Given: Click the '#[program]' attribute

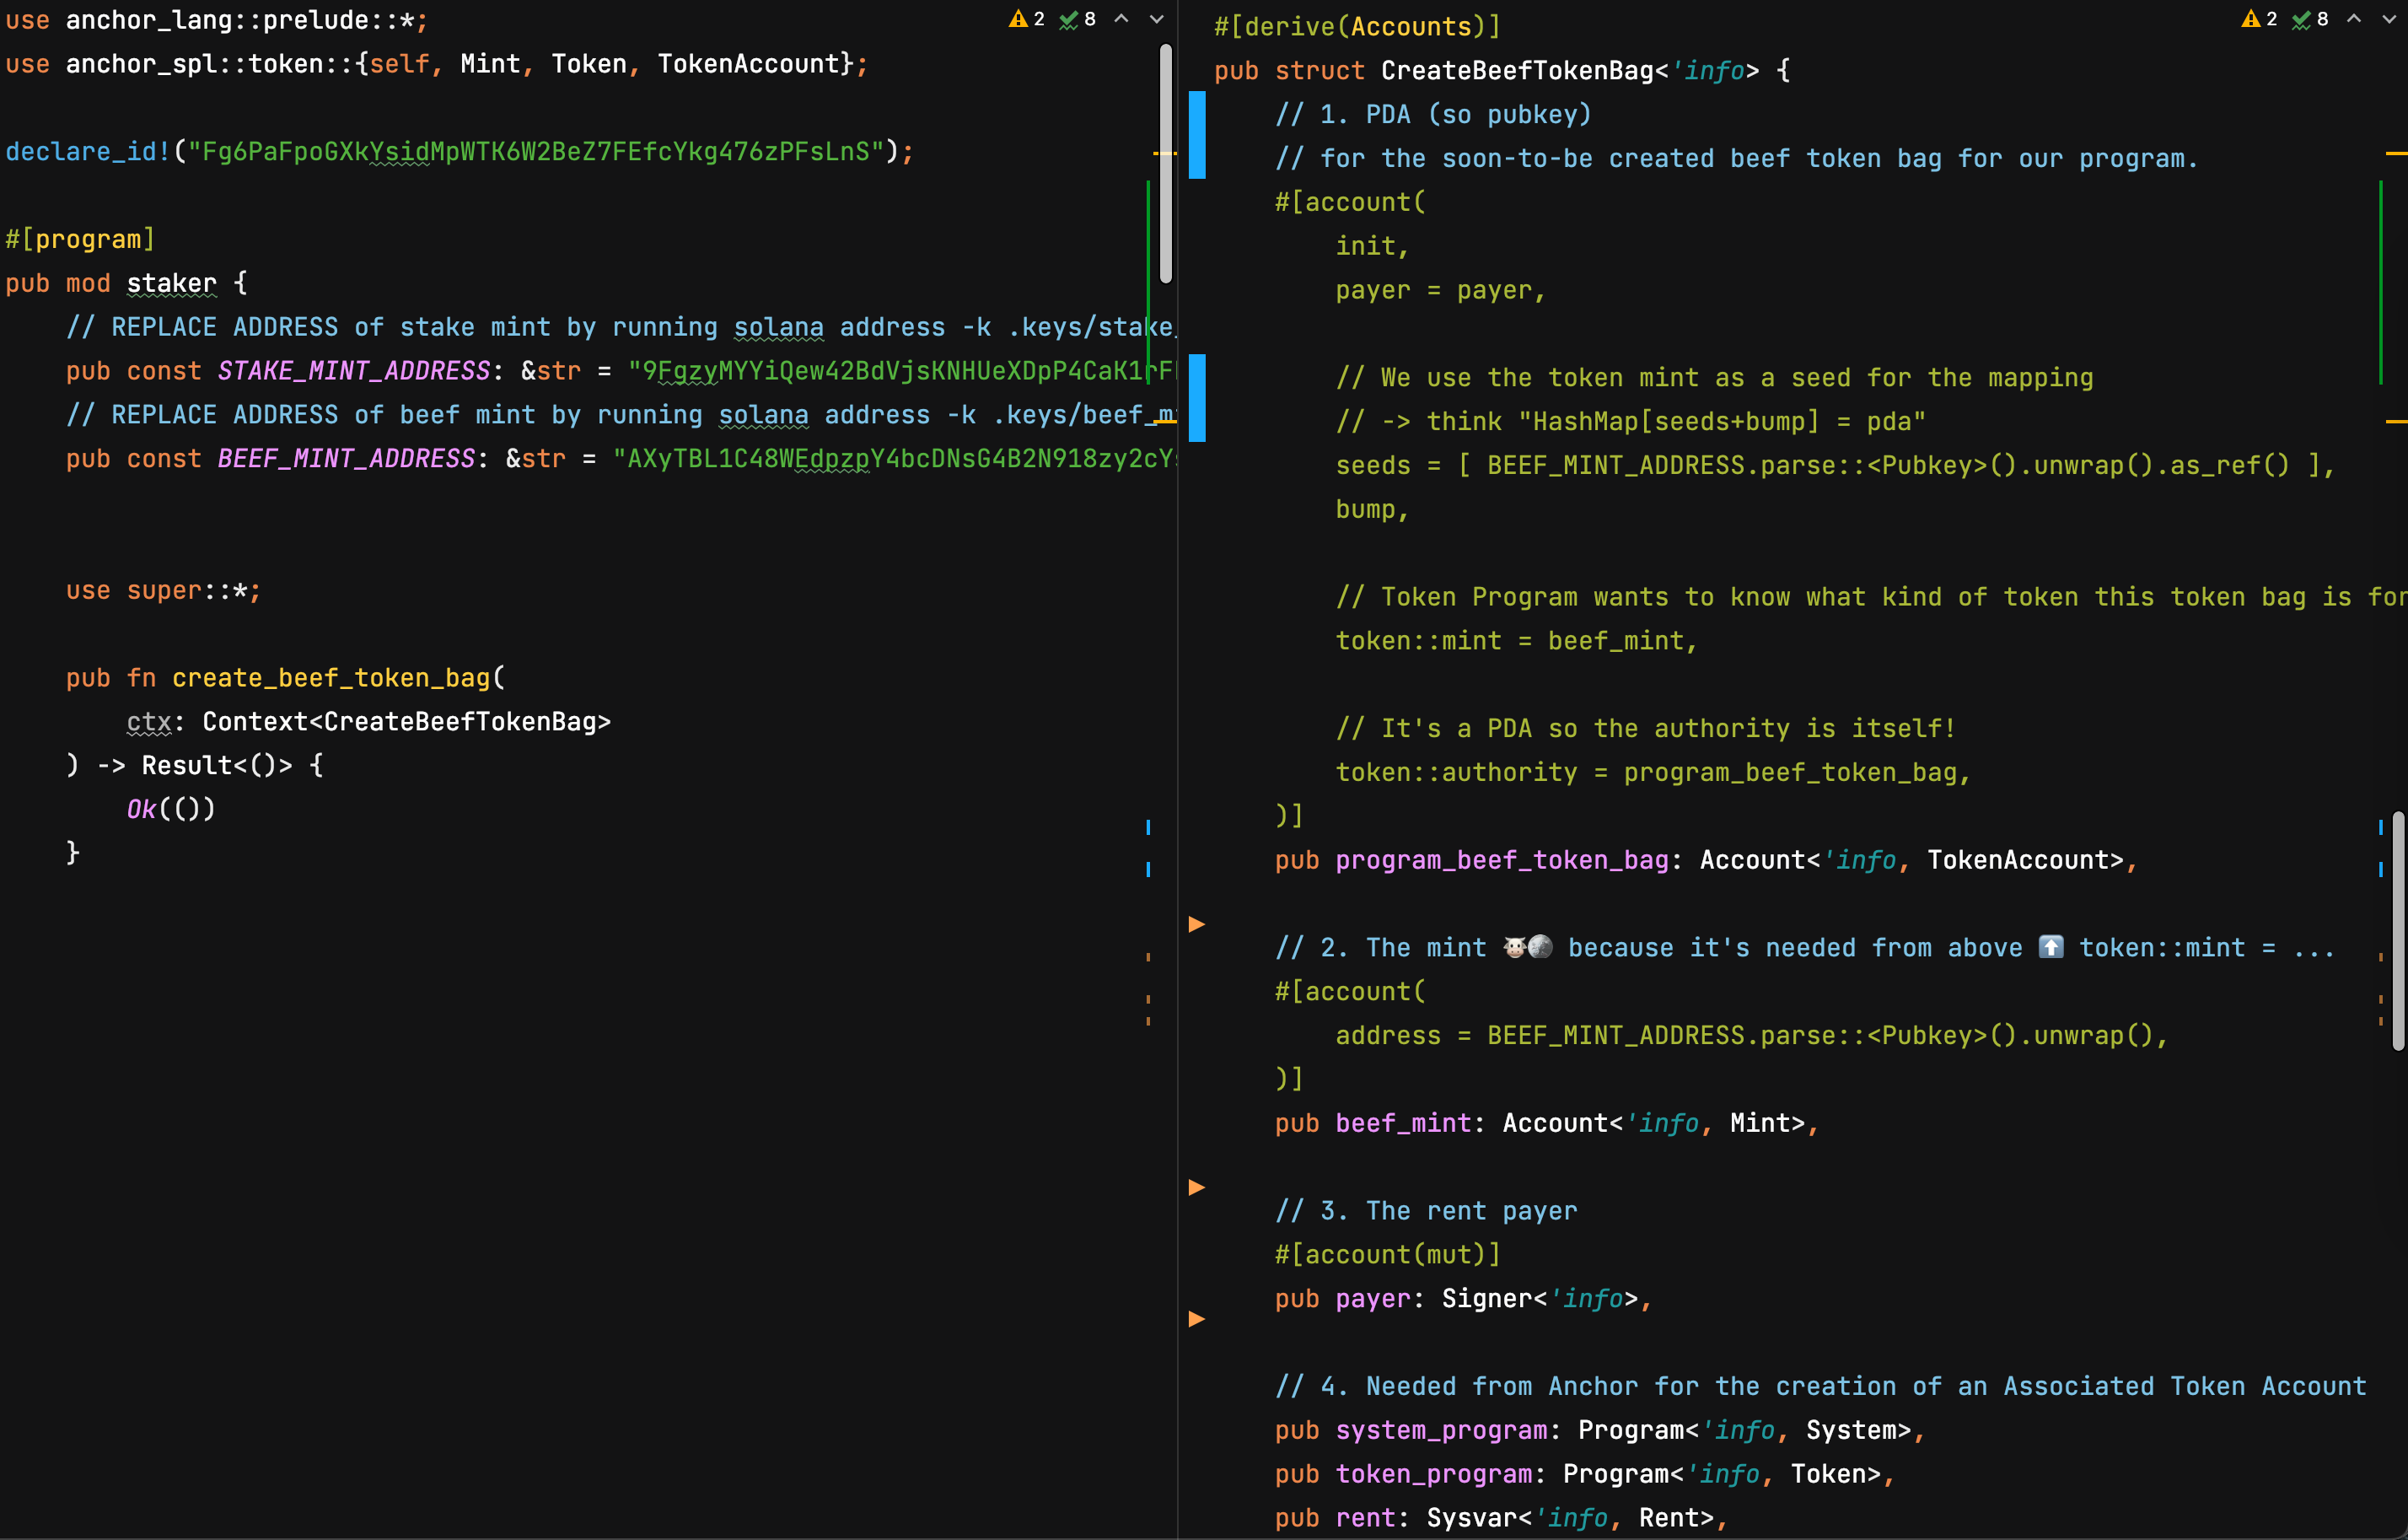Looking at the screenshot, I should click(x=81, y=239).
